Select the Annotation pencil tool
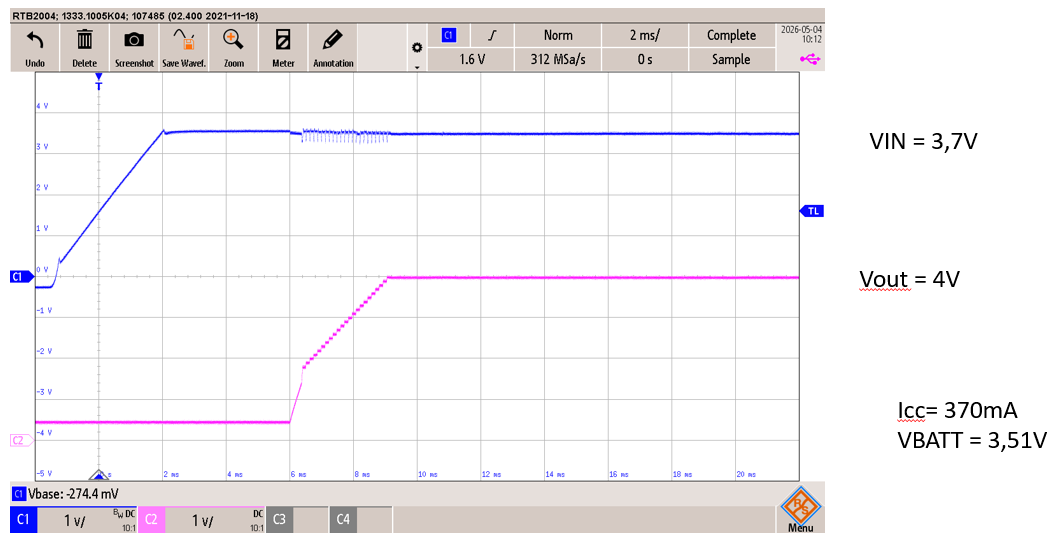Image resolution: width=1052 pixels, height=540 pixels. [x=333, y=47]
